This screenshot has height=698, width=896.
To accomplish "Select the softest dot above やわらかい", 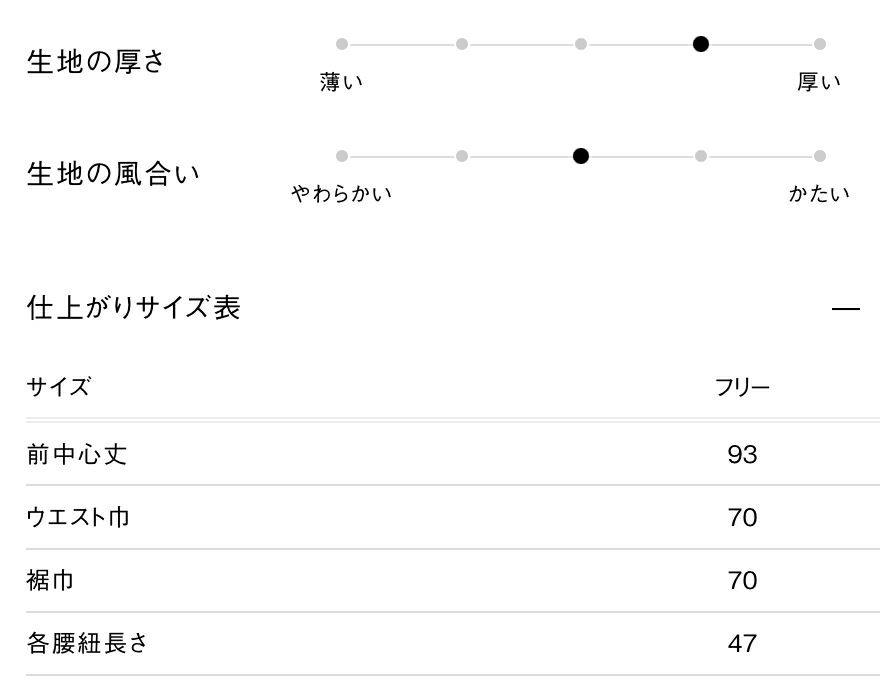I will (342, 156).
